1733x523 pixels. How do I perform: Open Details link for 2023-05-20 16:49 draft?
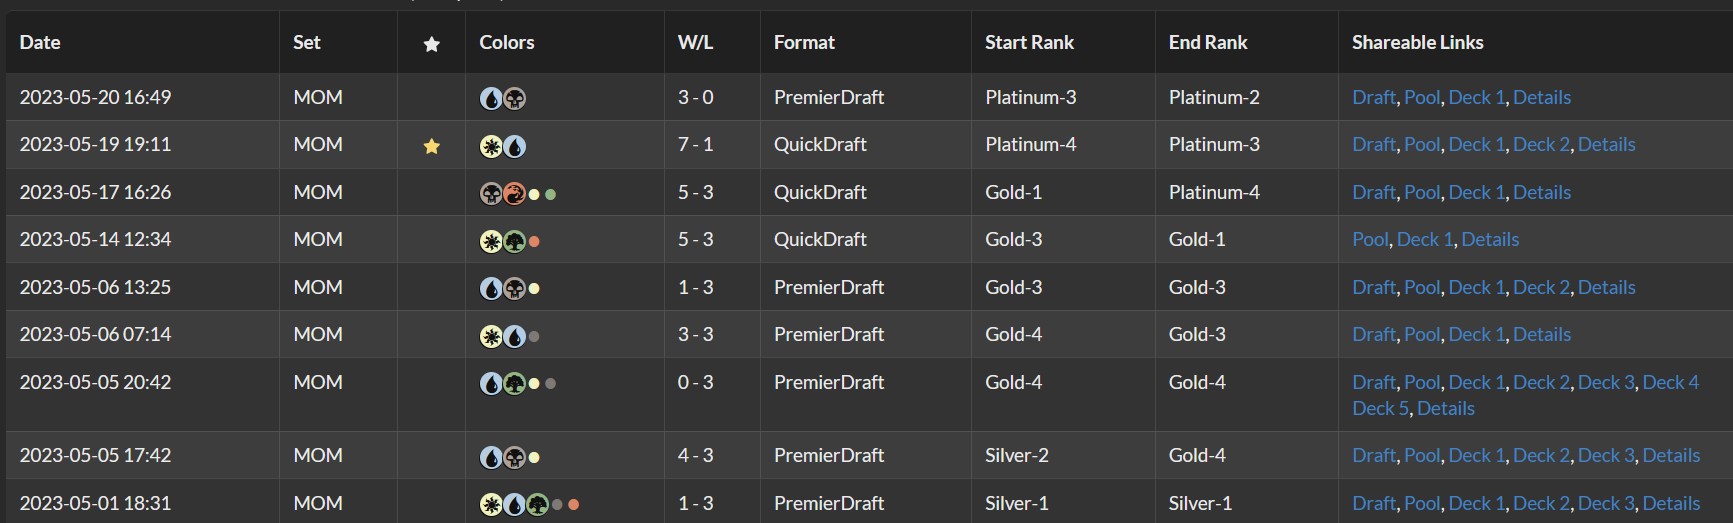(1541, 97)
